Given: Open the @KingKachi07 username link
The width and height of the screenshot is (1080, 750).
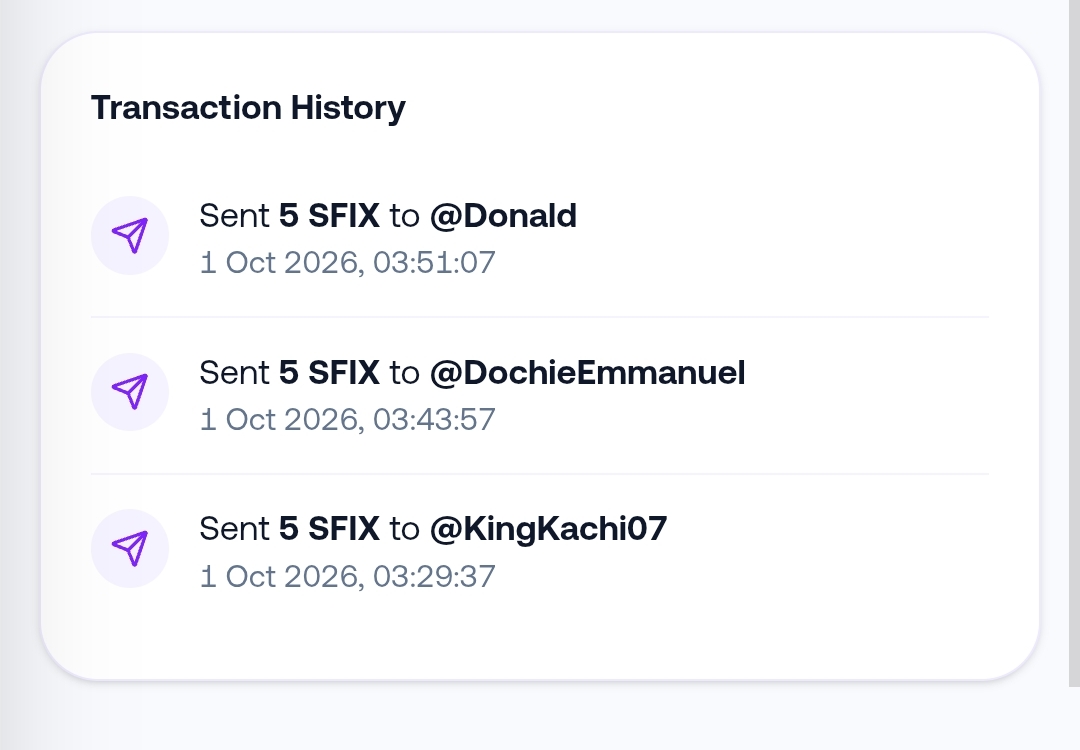Looking at the screenshot, I should pyautogui.click(x=548, y=529).
